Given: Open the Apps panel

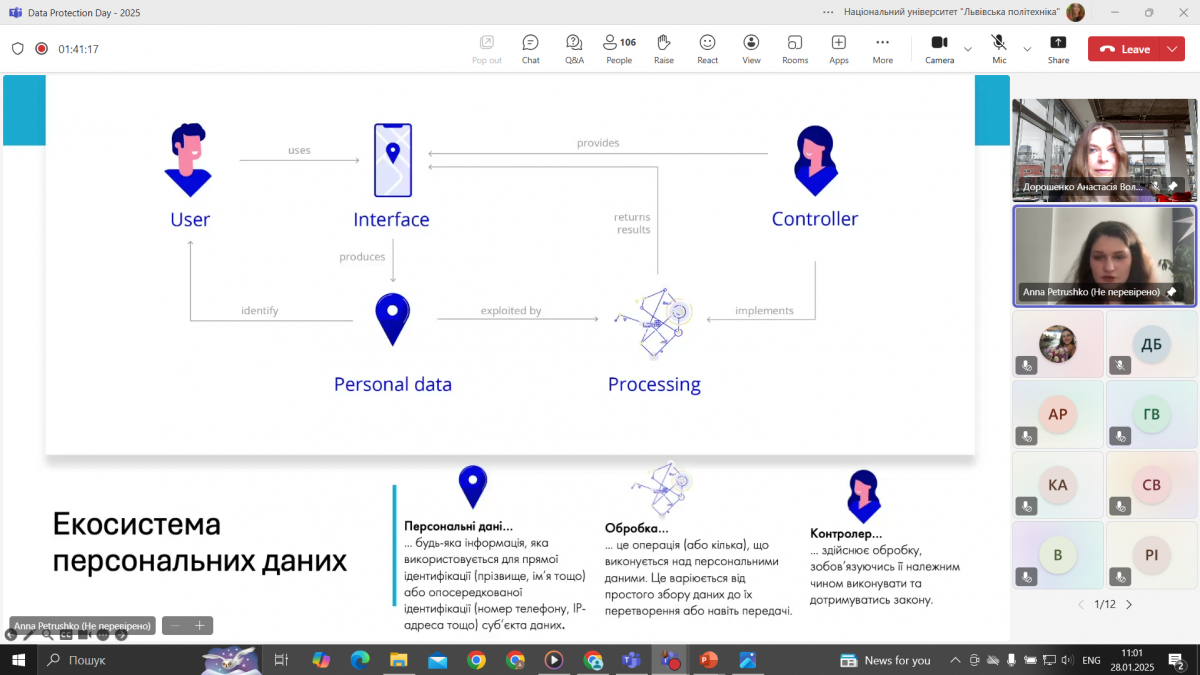Looking at the screenshot, I should tap(838, 48).
